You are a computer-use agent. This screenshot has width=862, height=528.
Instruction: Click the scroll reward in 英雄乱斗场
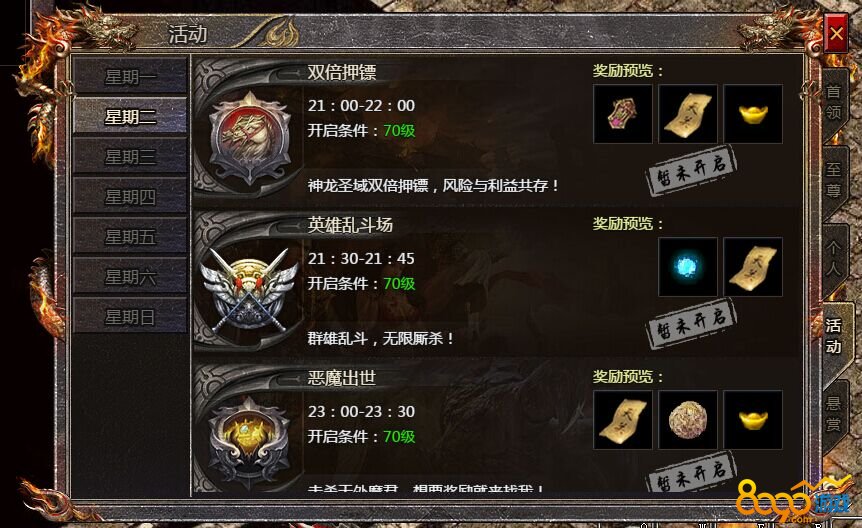[x=753, y=267]
